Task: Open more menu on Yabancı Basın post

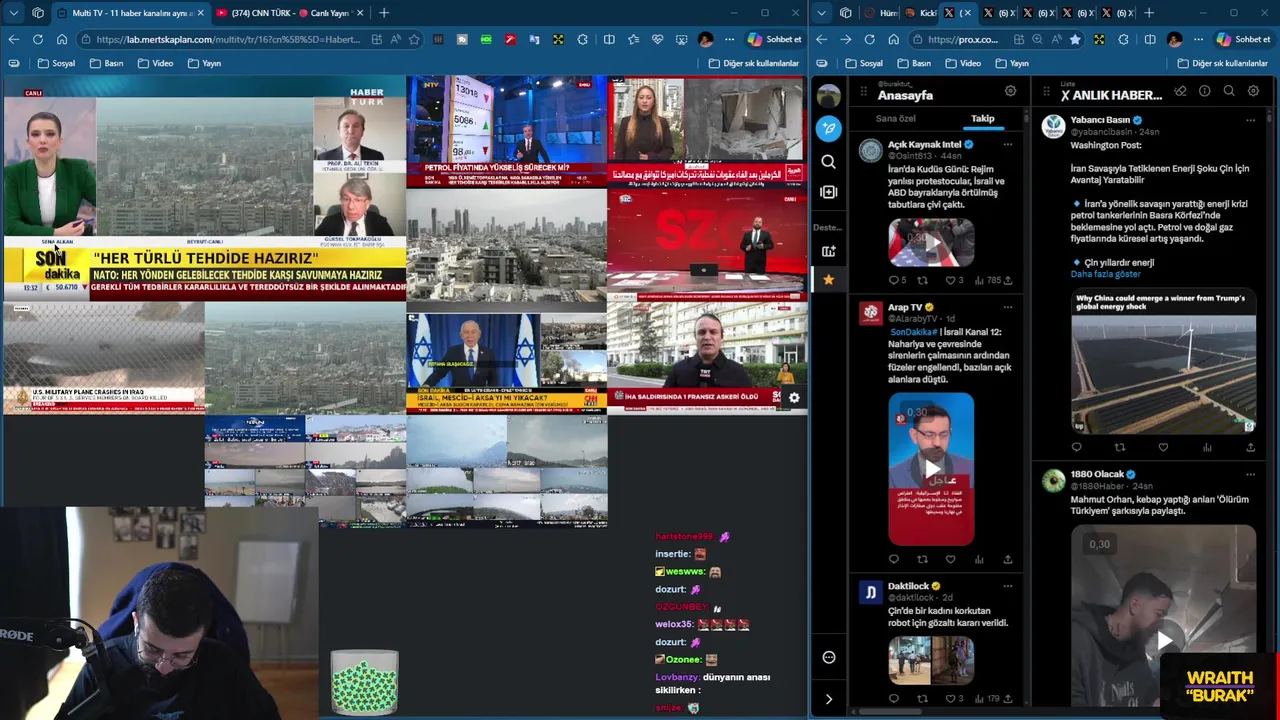Action: click(1250, 120)
